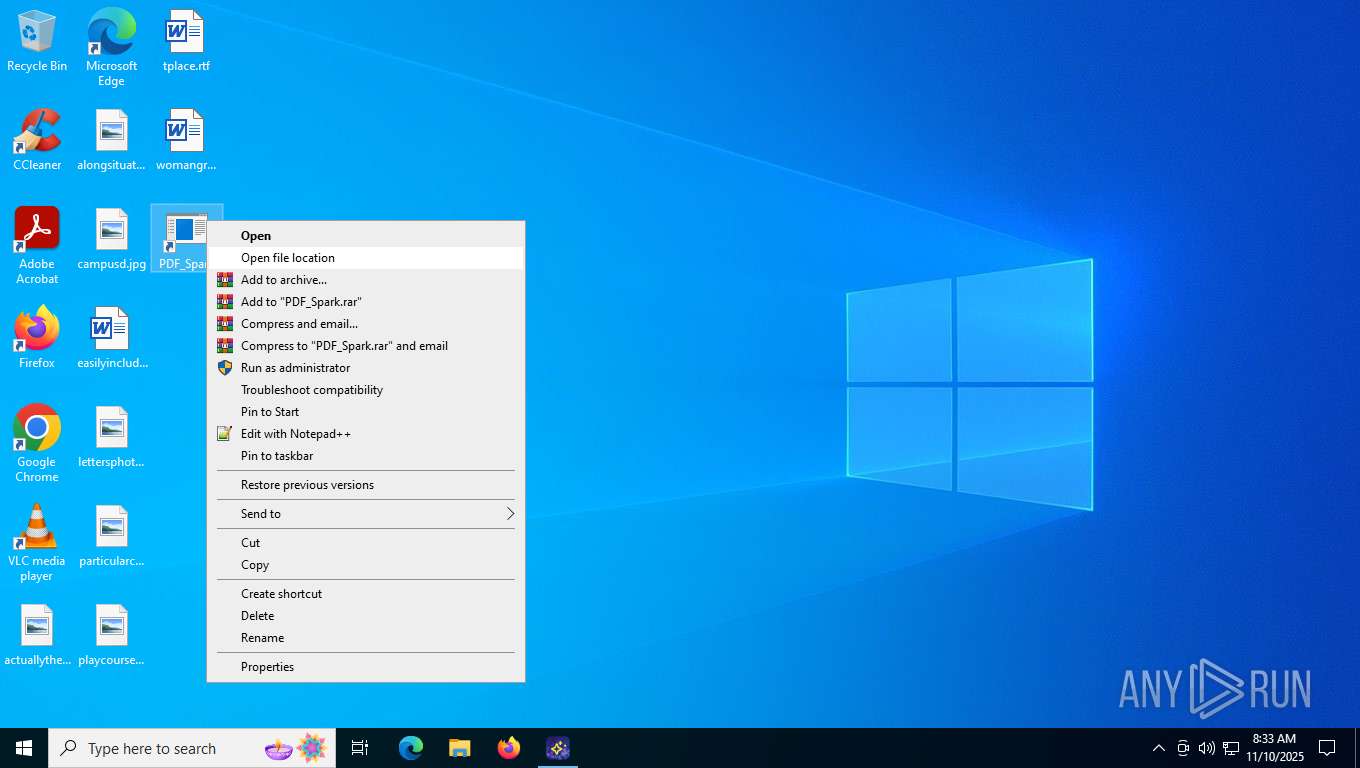Select the VLC media player shortcut
1360x768 pixels.
coord(37,543)
